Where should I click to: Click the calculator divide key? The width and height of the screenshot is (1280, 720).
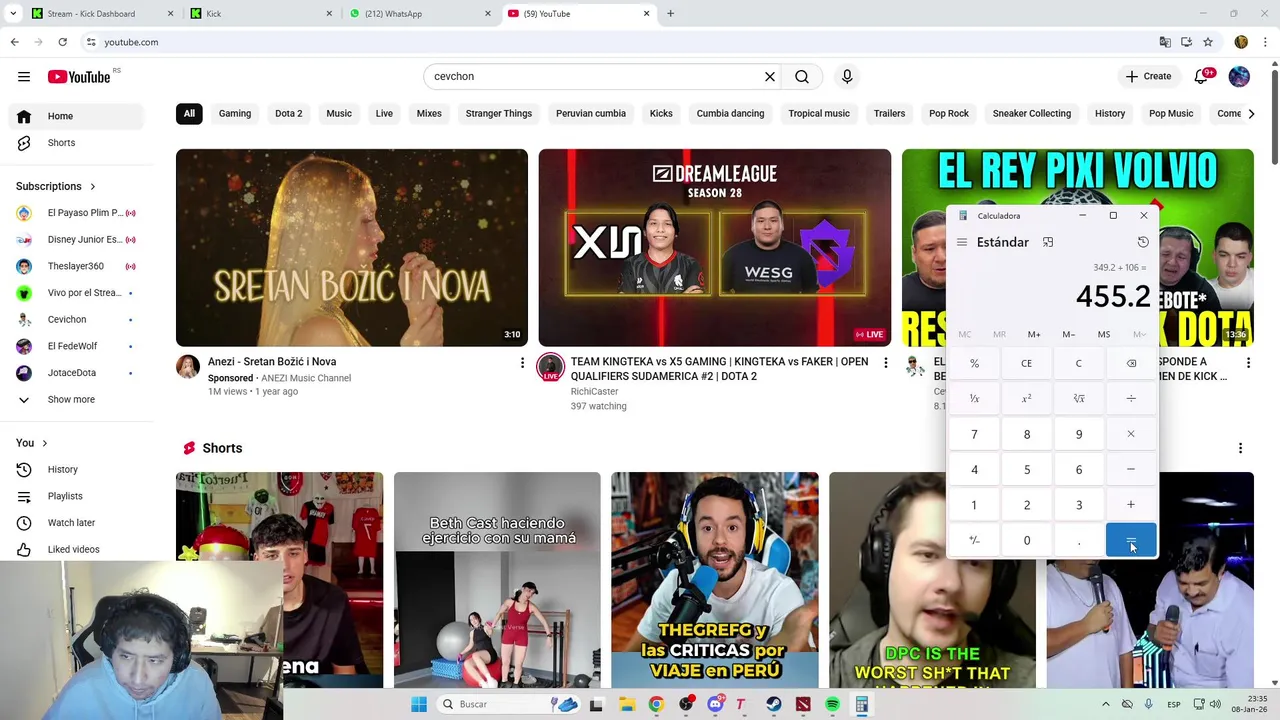(1131, 398)
